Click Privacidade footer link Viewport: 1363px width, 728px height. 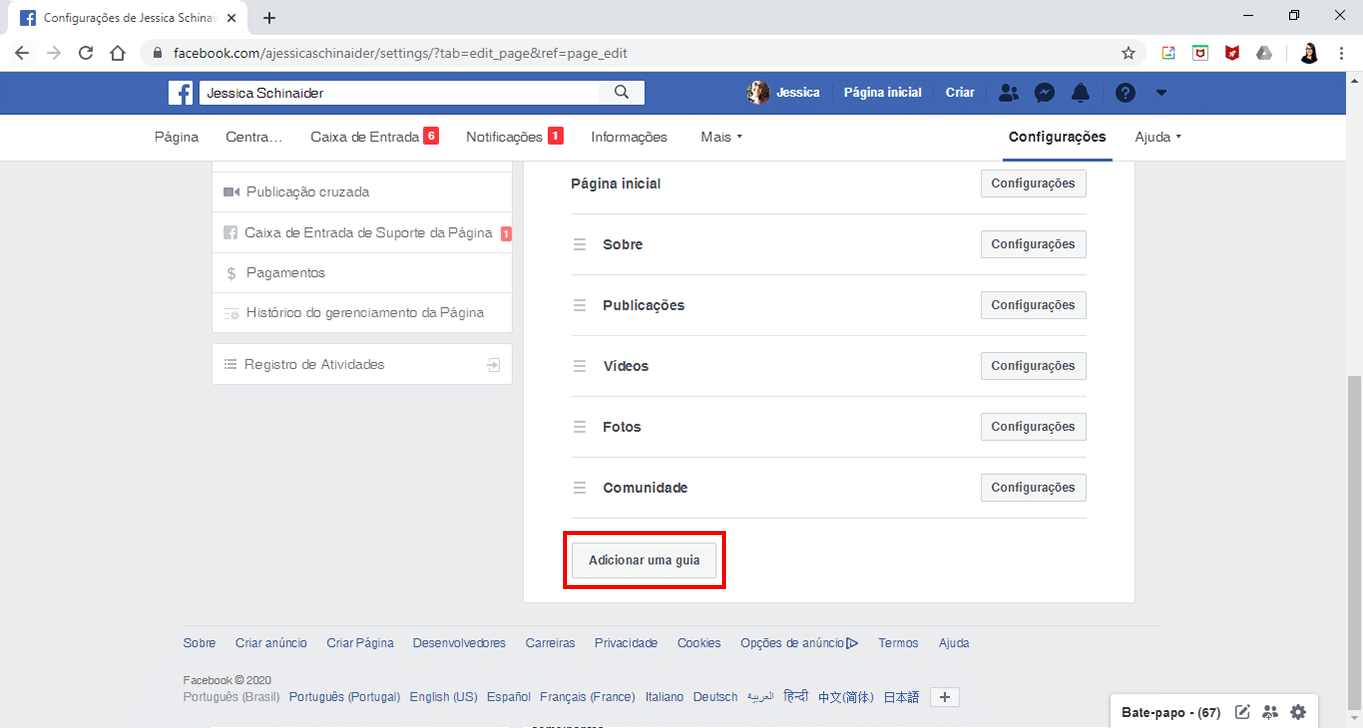626,643
